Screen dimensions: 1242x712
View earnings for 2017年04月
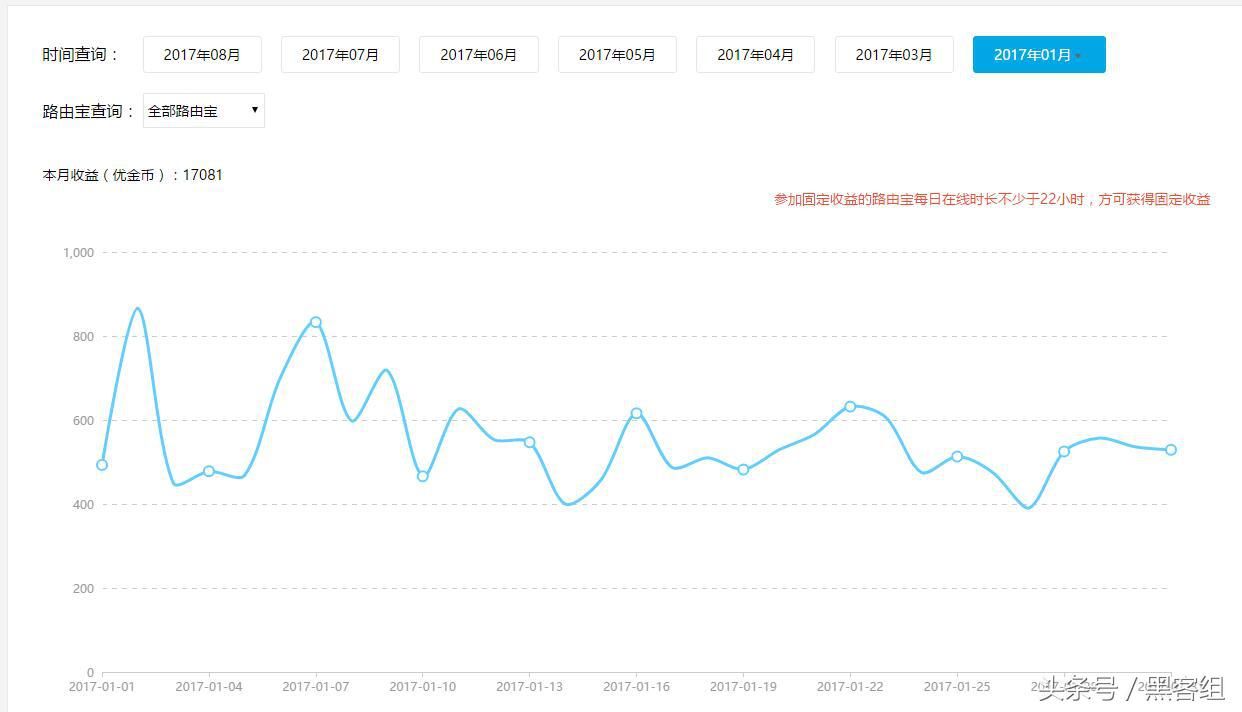tap(755, 55)
